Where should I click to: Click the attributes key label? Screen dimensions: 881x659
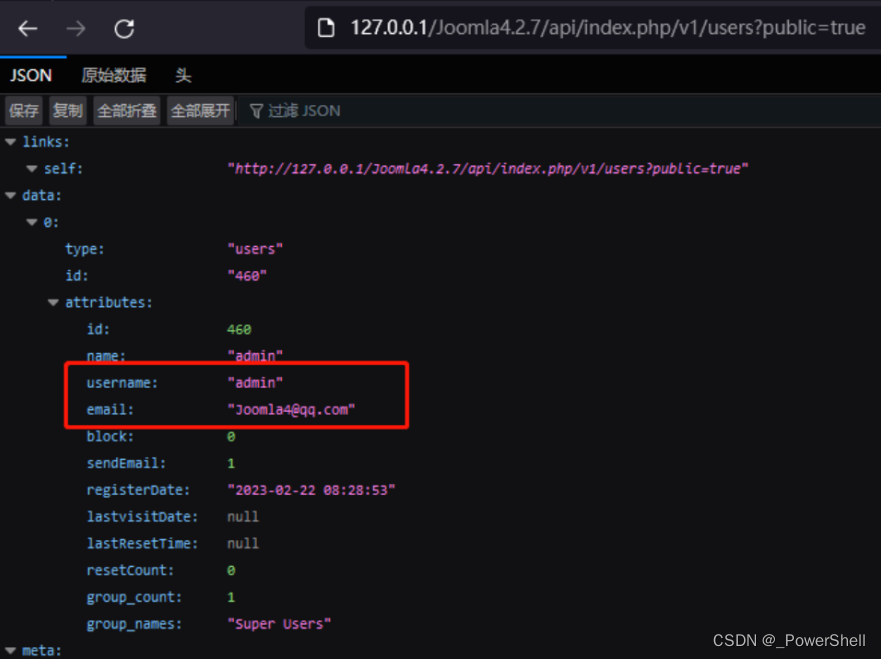109,303
